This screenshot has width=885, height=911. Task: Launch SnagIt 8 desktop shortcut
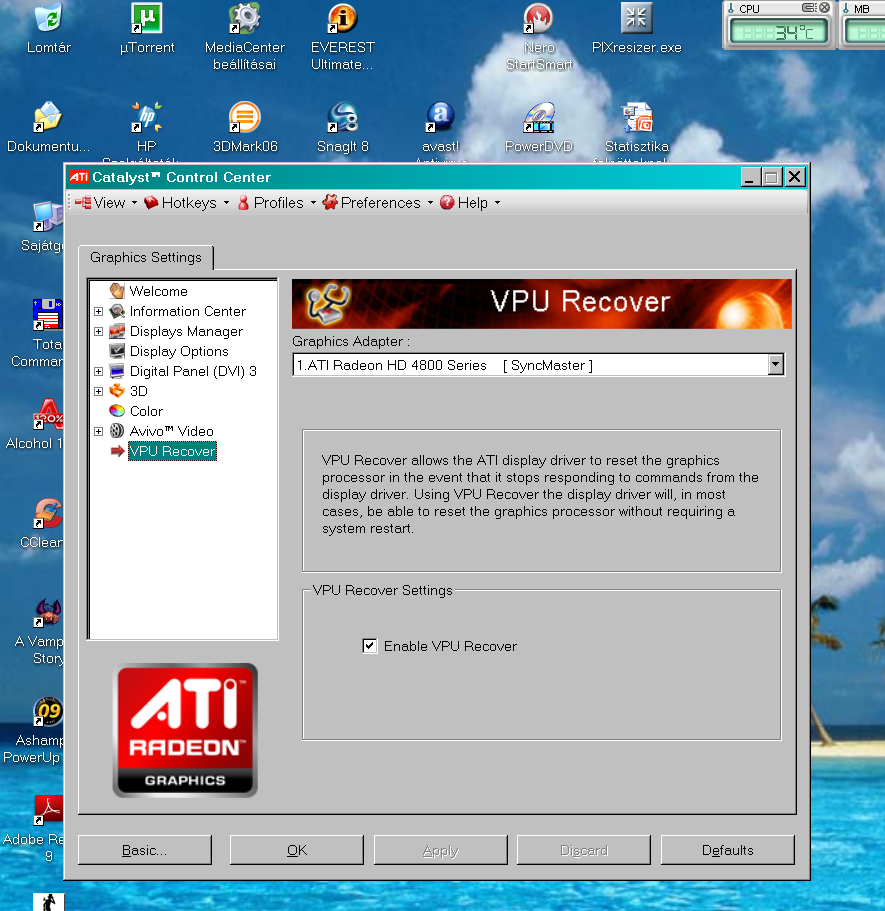pyautogui.click(x=343, y=117)
